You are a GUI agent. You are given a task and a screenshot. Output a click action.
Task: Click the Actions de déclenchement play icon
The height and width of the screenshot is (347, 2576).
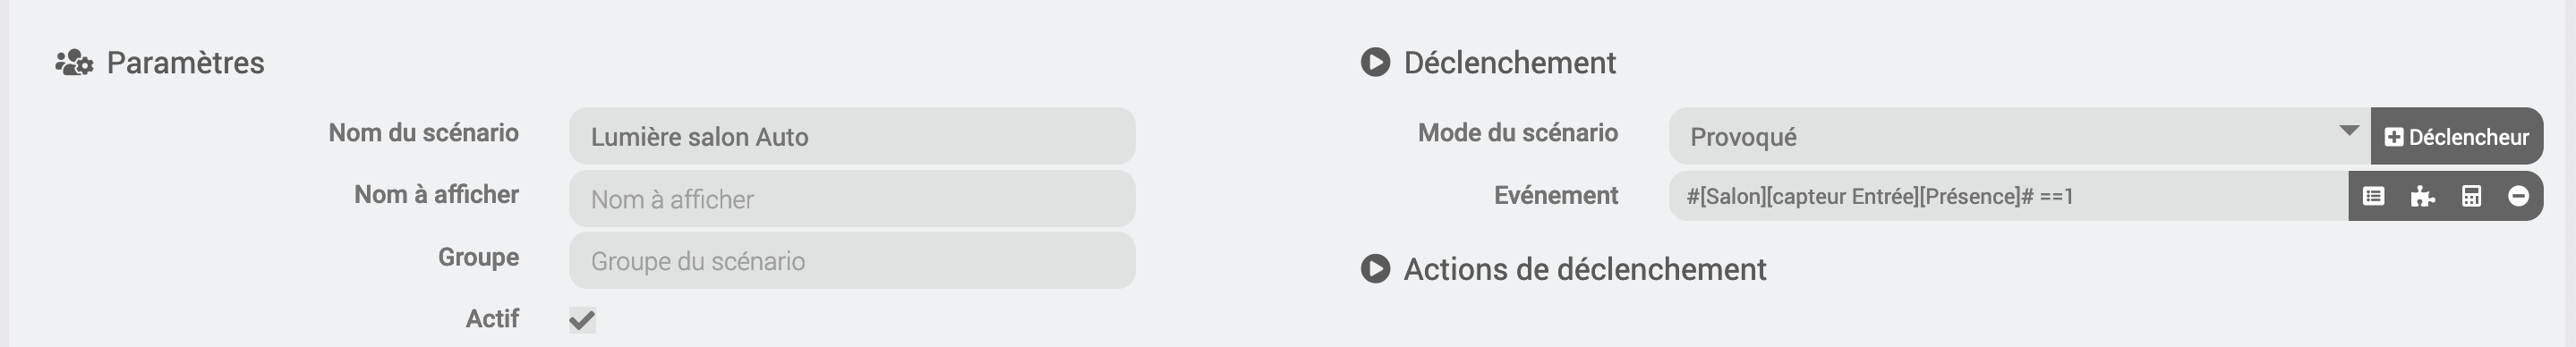coord(1375,269)
